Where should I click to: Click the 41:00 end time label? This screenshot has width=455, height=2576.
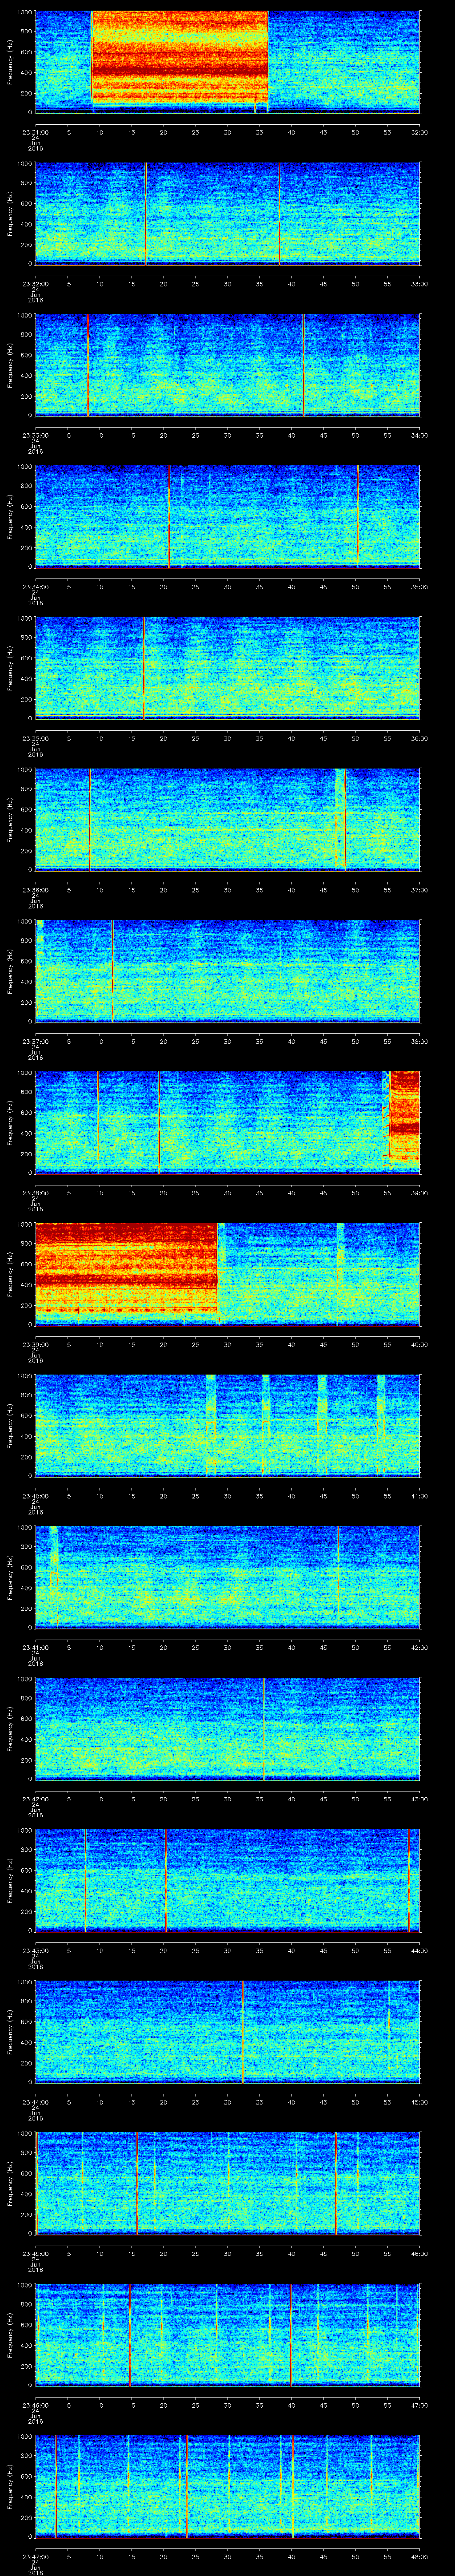[419, 1495]
